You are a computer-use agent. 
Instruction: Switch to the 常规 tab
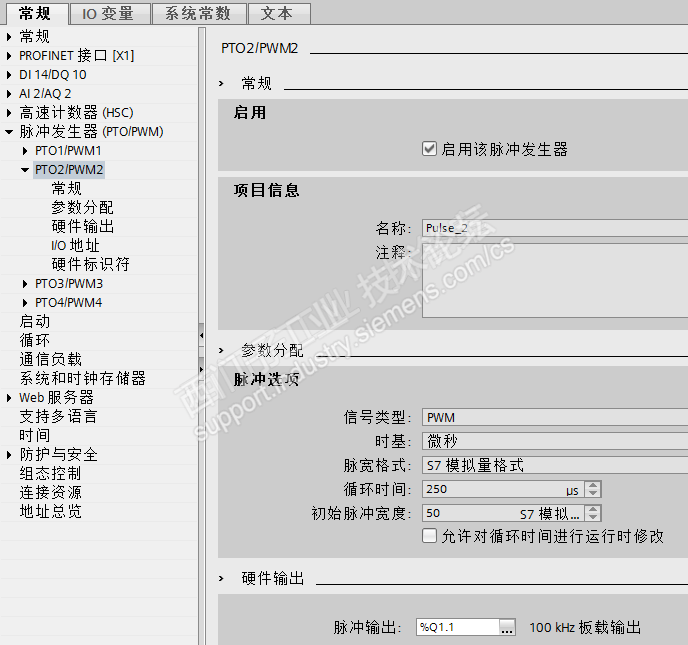(x=35, y=13)
